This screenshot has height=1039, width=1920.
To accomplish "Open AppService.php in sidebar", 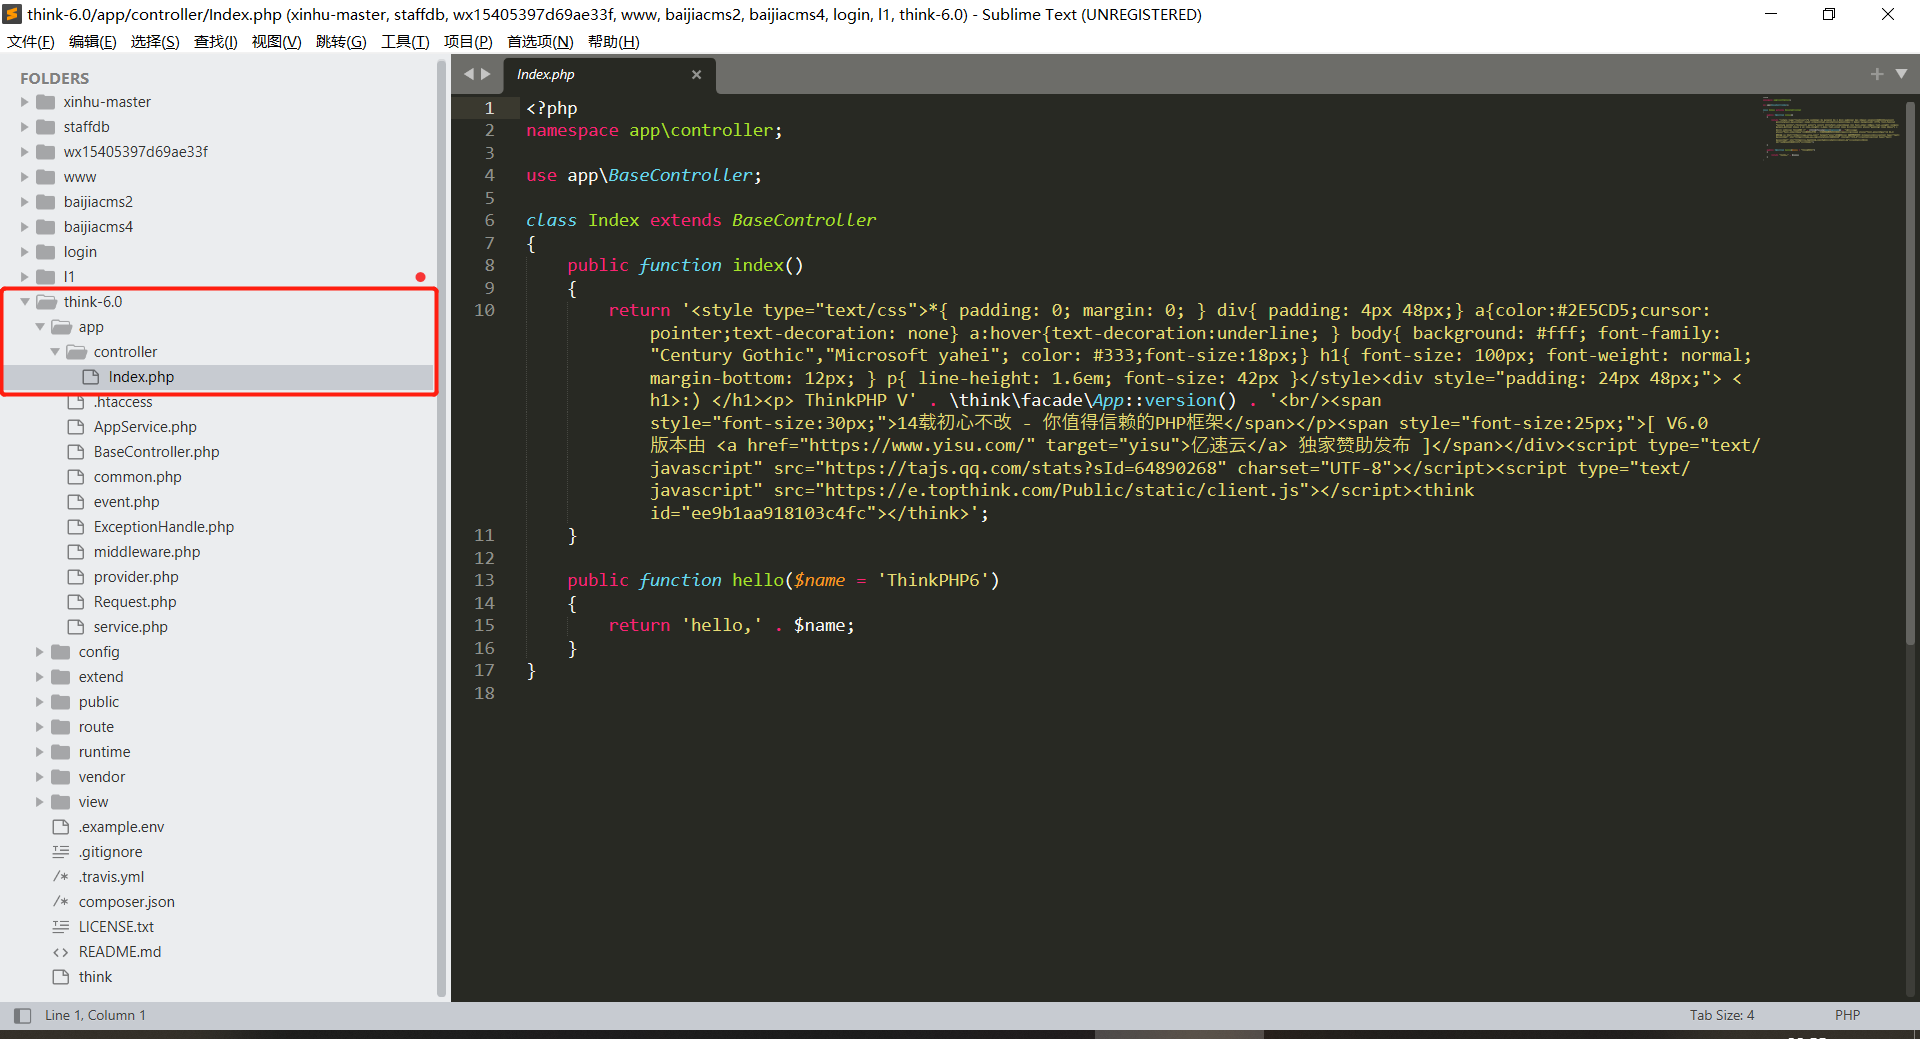I will 145,427.
